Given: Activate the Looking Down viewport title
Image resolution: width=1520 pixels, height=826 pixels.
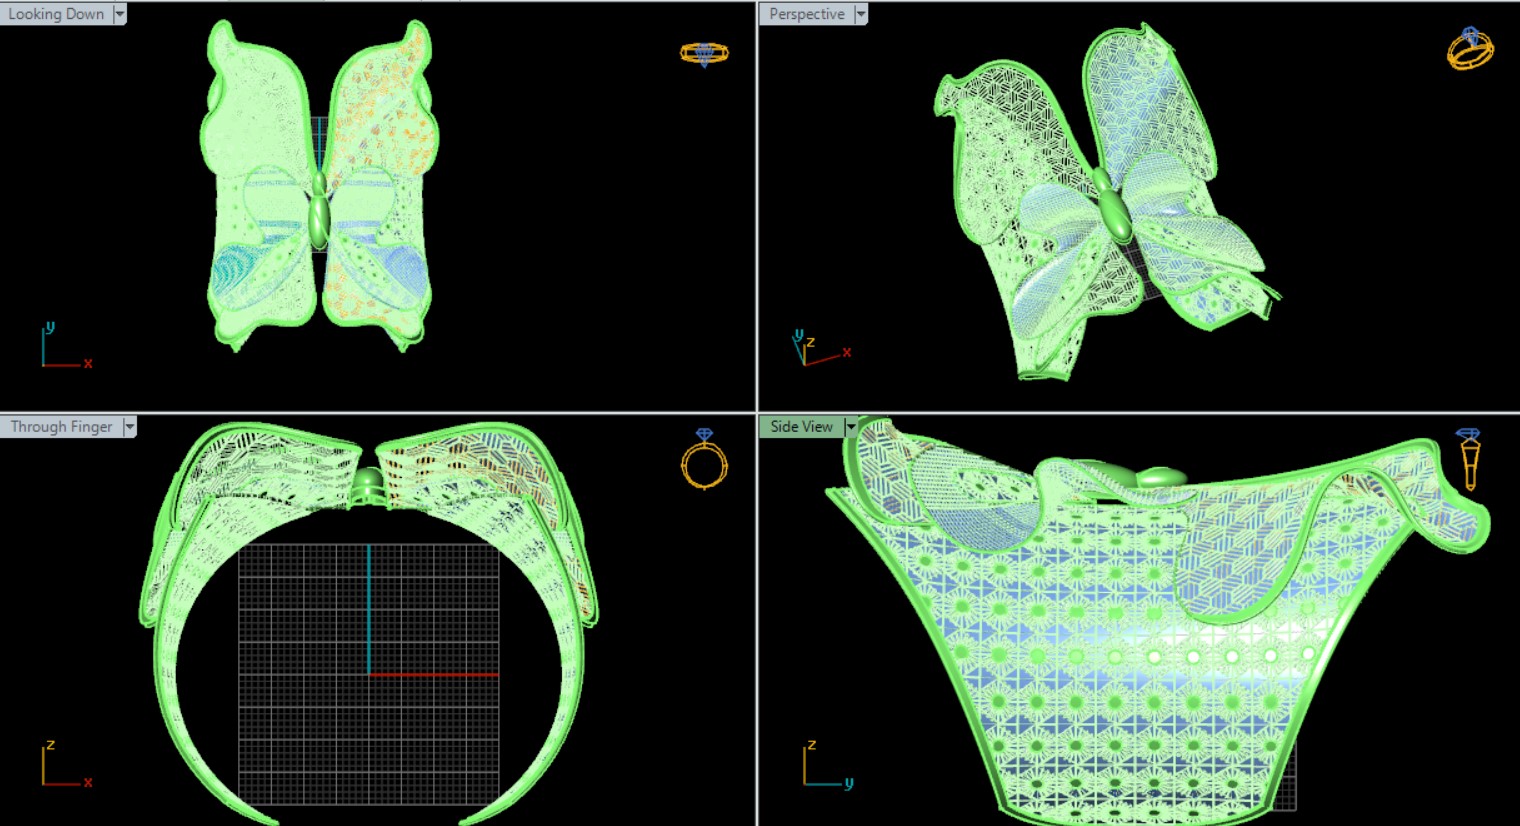Looking at the screenshot, I should [x=56, y=14].
